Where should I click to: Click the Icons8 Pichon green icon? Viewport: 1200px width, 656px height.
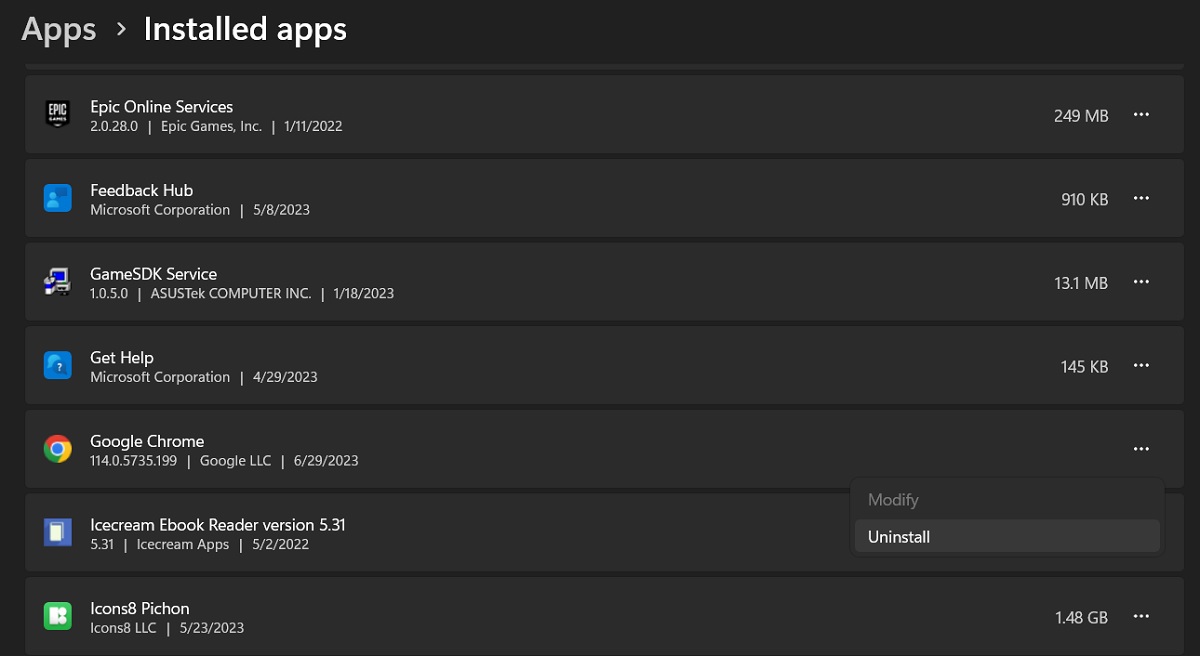(57, 616)
